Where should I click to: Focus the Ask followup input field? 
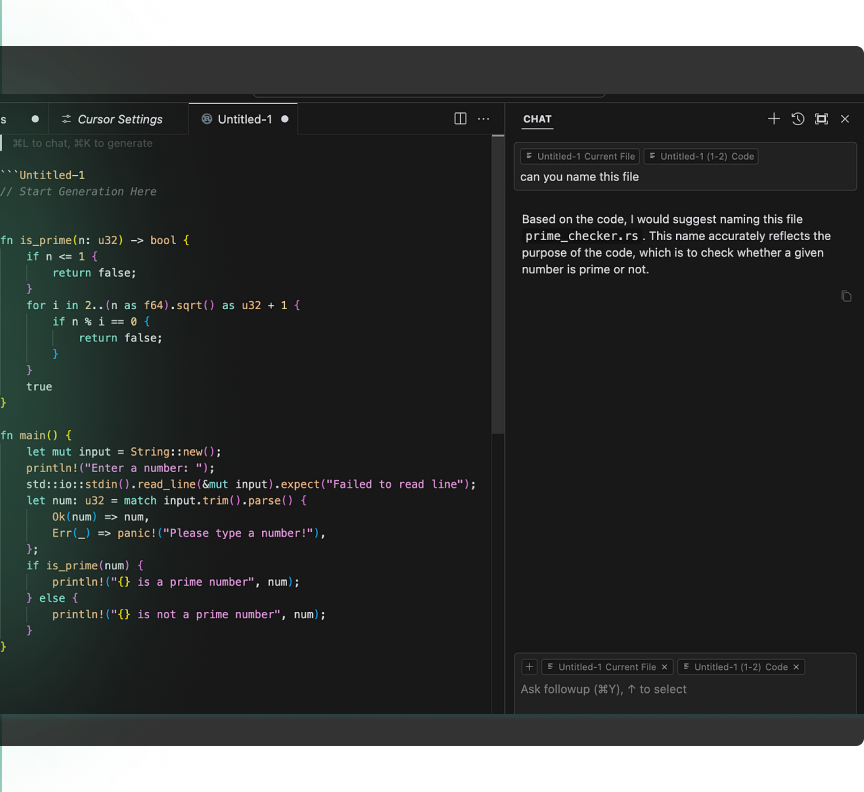coord(685,689)
